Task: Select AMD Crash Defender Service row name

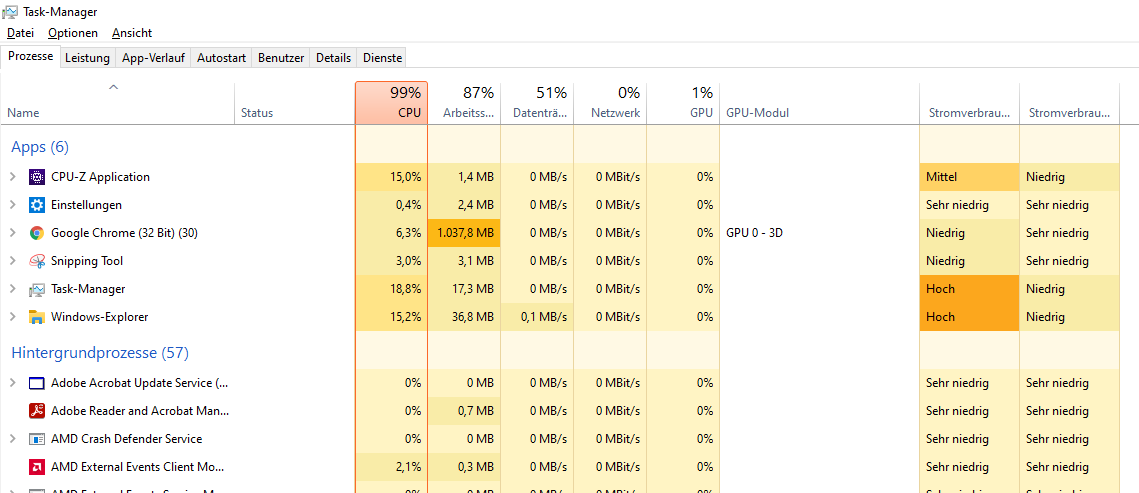Action: pos(126,439)
